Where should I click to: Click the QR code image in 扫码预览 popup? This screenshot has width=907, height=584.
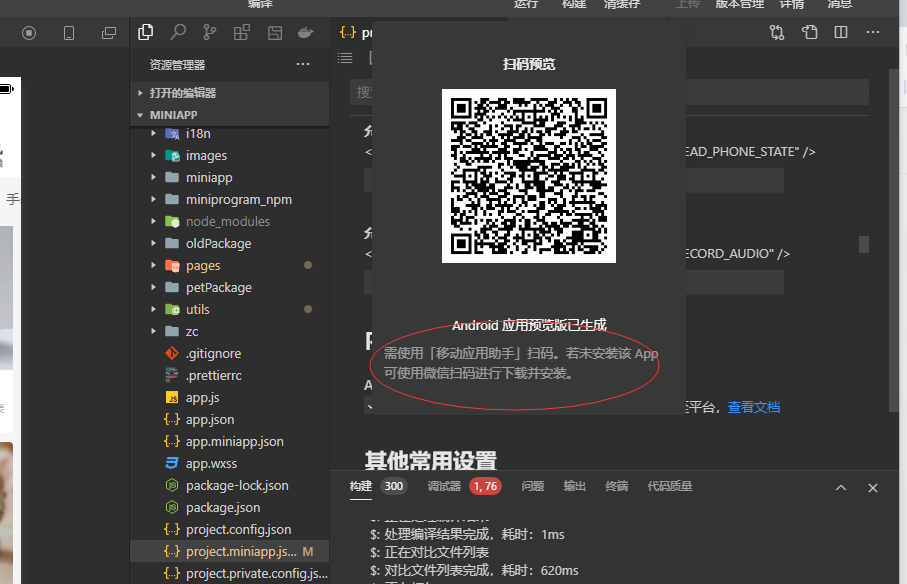click(x=529, y=176)
